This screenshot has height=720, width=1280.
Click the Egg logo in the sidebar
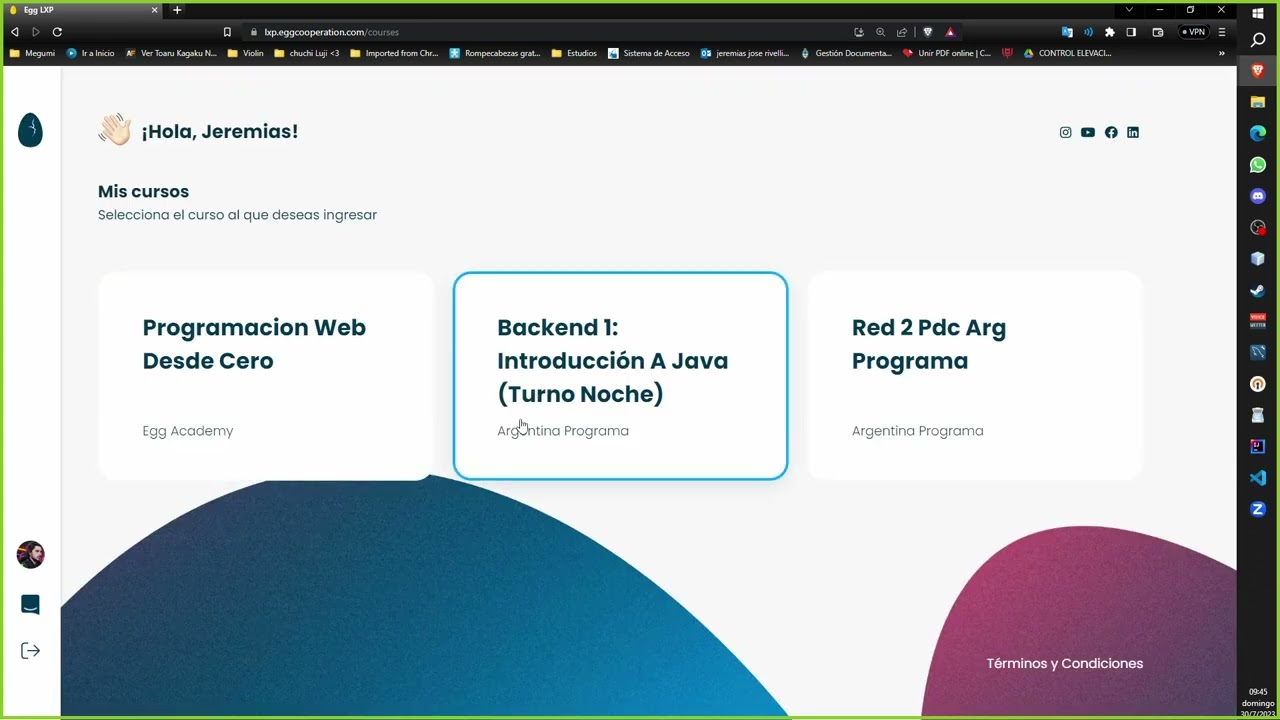pos(30,130)
